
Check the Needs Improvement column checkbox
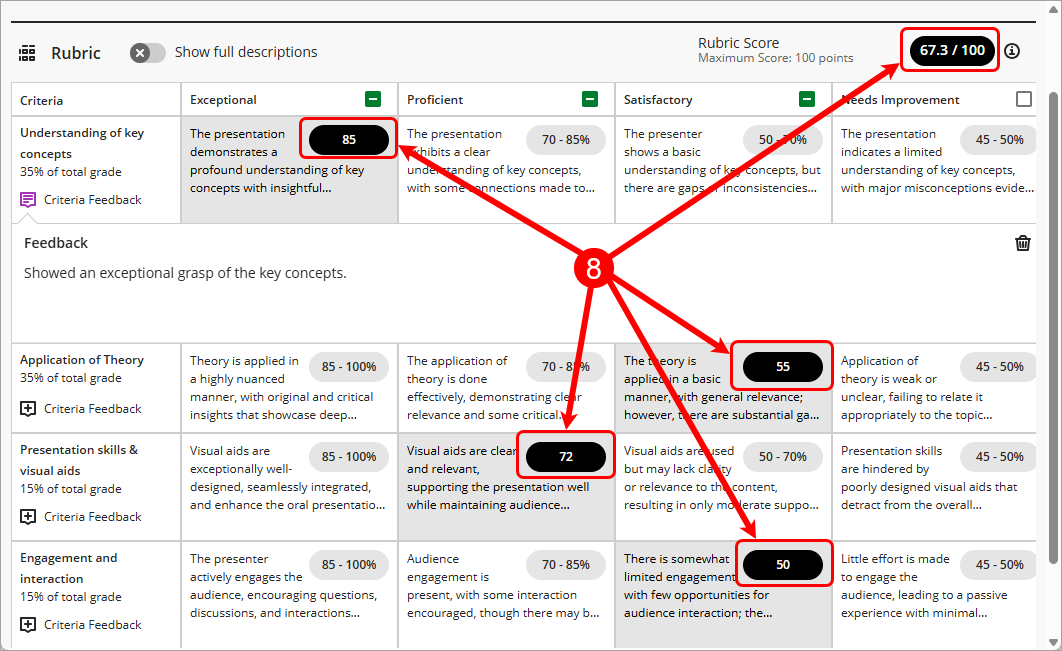[1023, 99]
